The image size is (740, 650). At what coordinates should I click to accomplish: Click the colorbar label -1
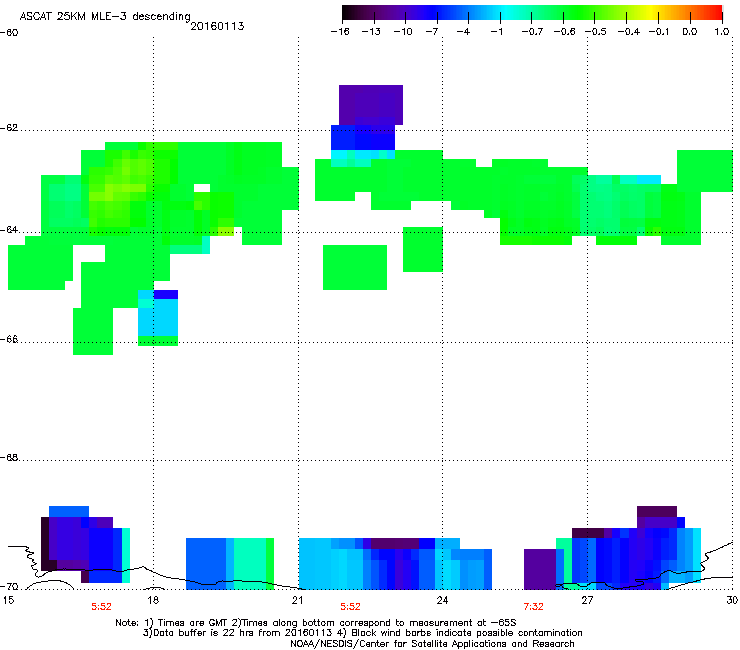pyautogui.click(x=496, y=32)
